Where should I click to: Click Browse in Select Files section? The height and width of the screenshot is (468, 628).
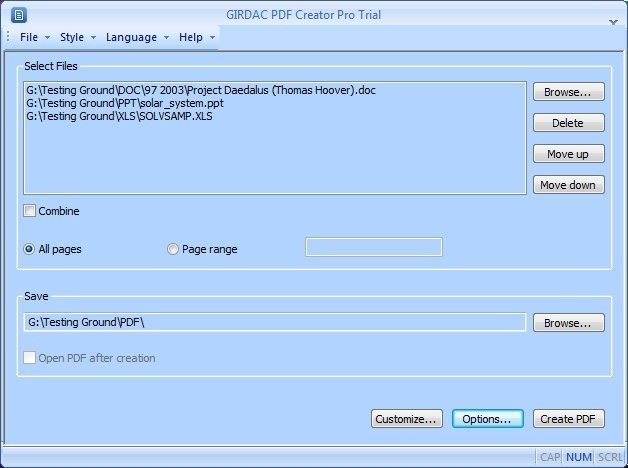pos(568,92)
